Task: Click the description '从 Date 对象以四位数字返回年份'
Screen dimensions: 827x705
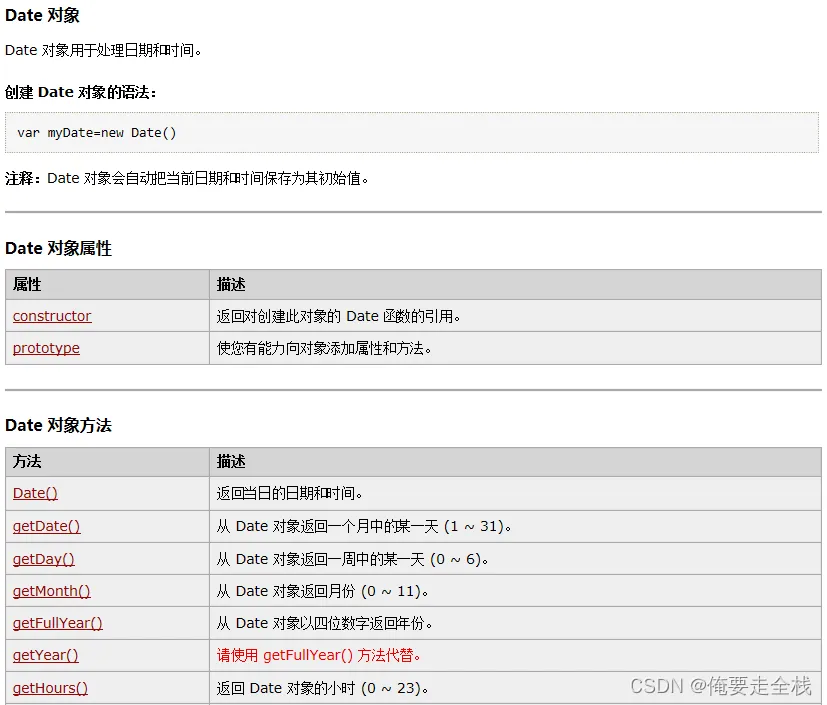Action: [x=325, y=624]
